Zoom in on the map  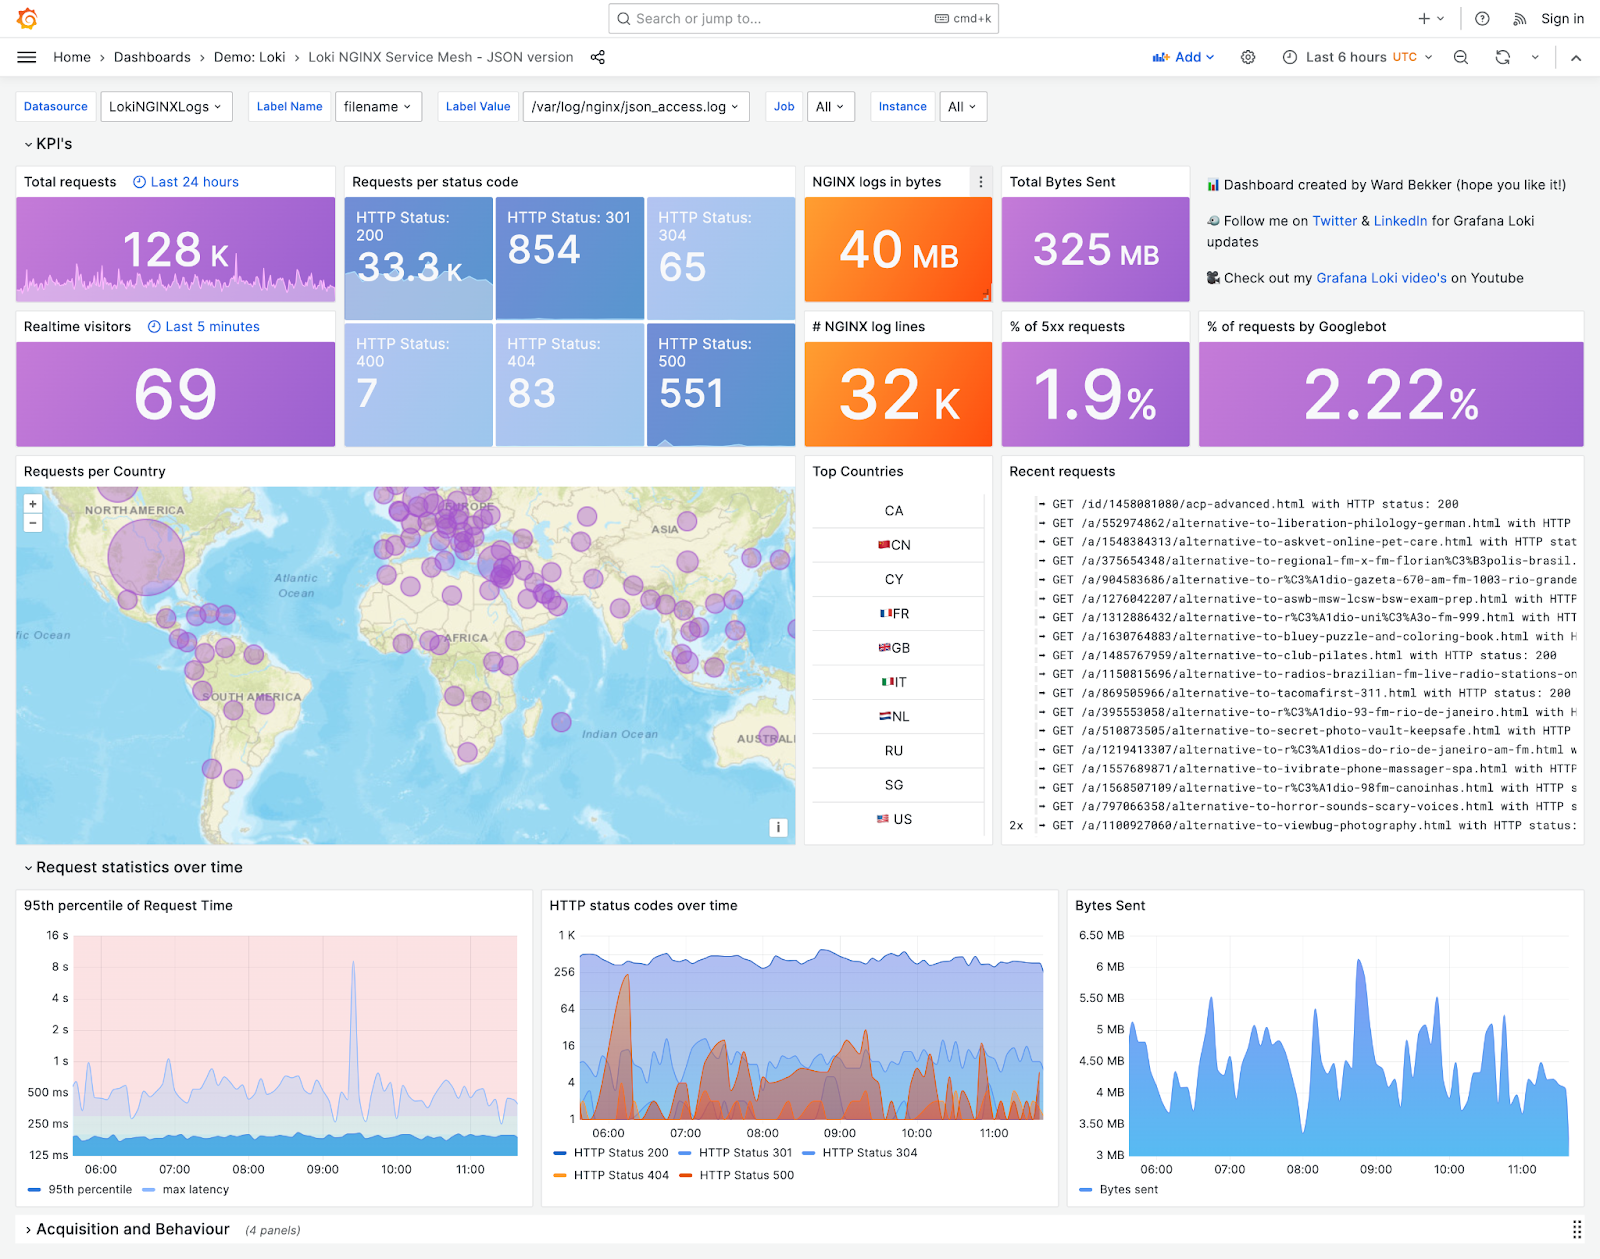(33, 504)
